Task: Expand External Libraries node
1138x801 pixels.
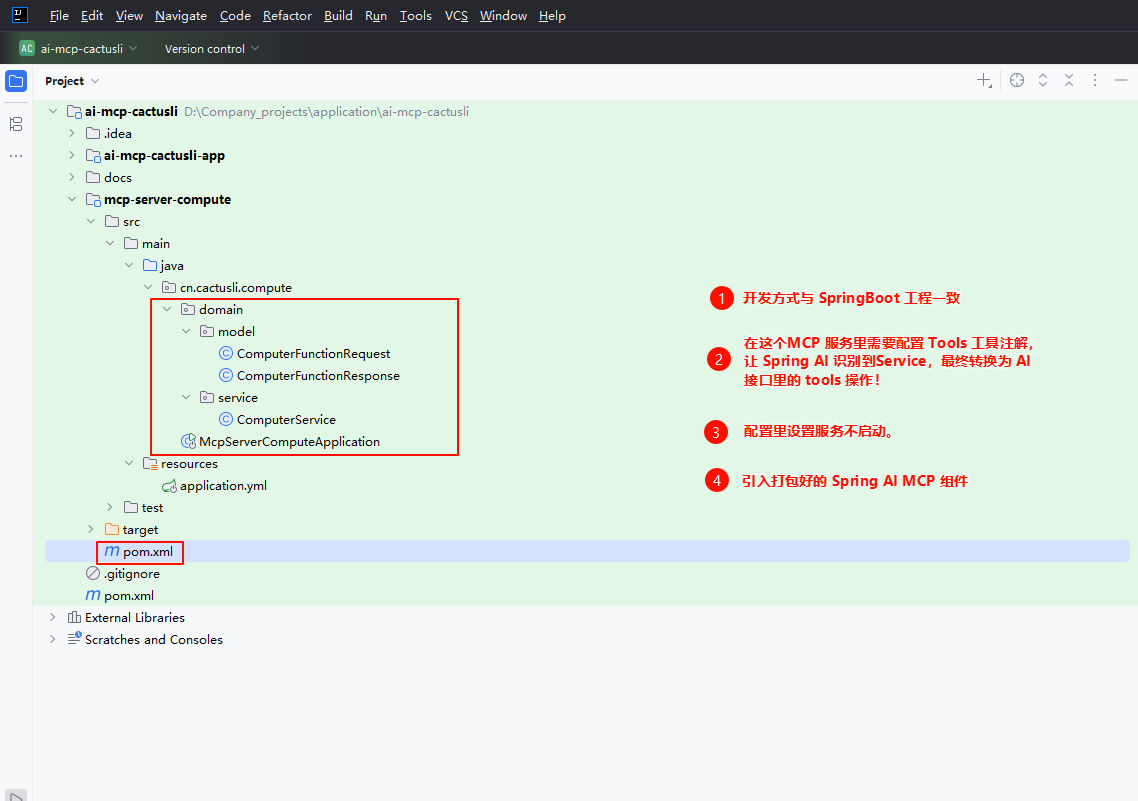Action: tap(52, 617)
